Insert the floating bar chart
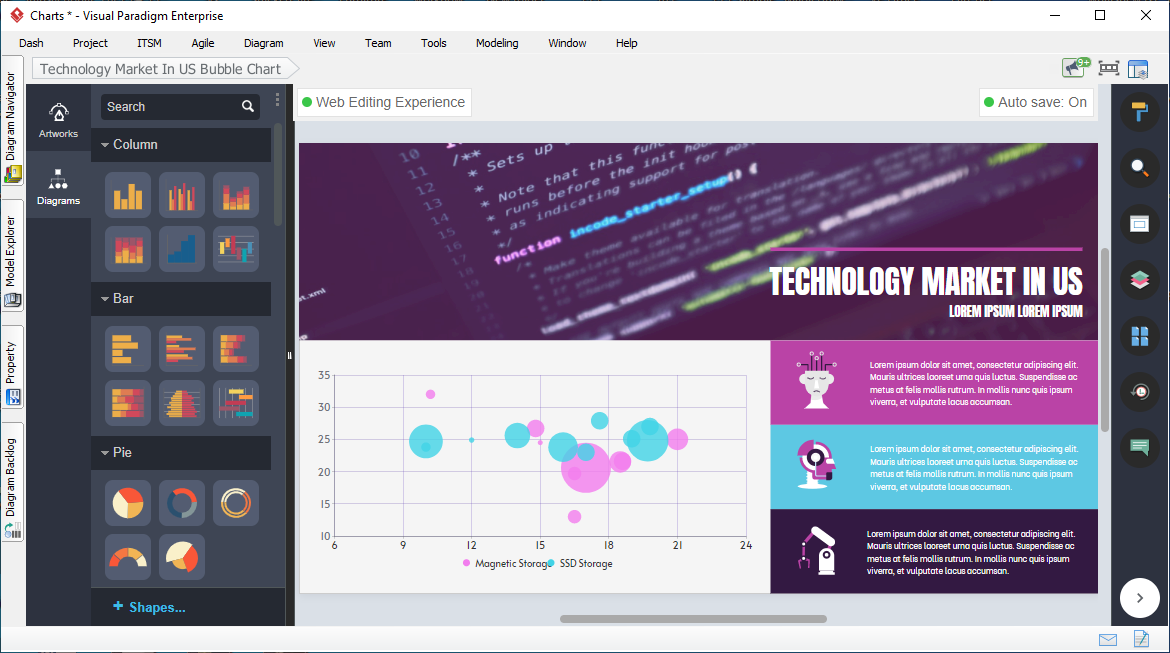 [x=236, y=403]
